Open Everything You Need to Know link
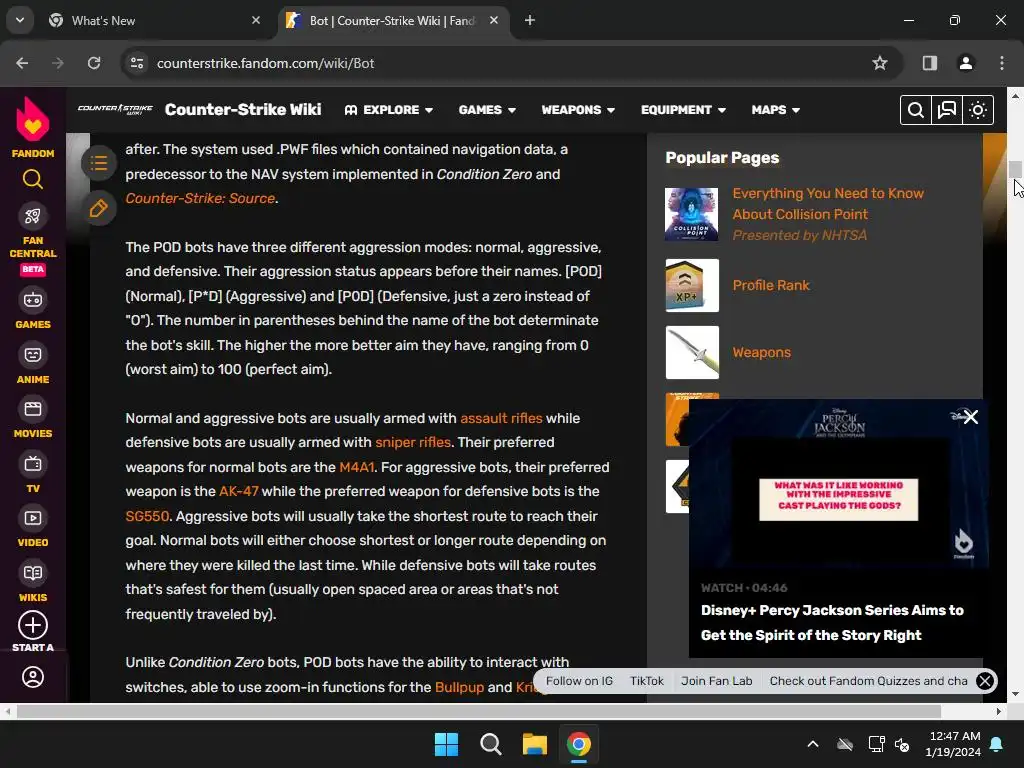The image size is (1024, 768). [828, 204]
